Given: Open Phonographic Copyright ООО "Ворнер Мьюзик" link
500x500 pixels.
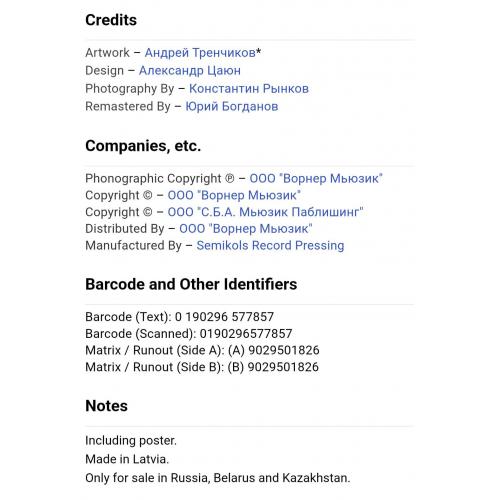Looking at the screenshot, I should (x=316, y=178).
